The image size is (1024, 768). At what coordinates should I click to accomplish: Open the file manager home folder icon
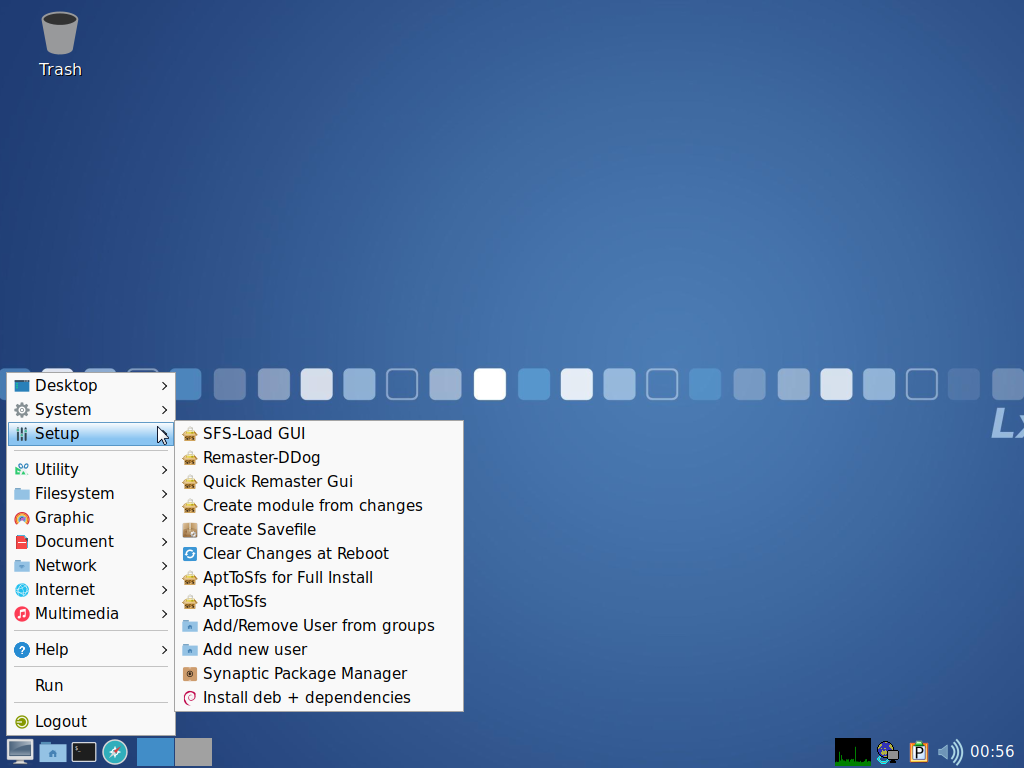pos(53,751)
